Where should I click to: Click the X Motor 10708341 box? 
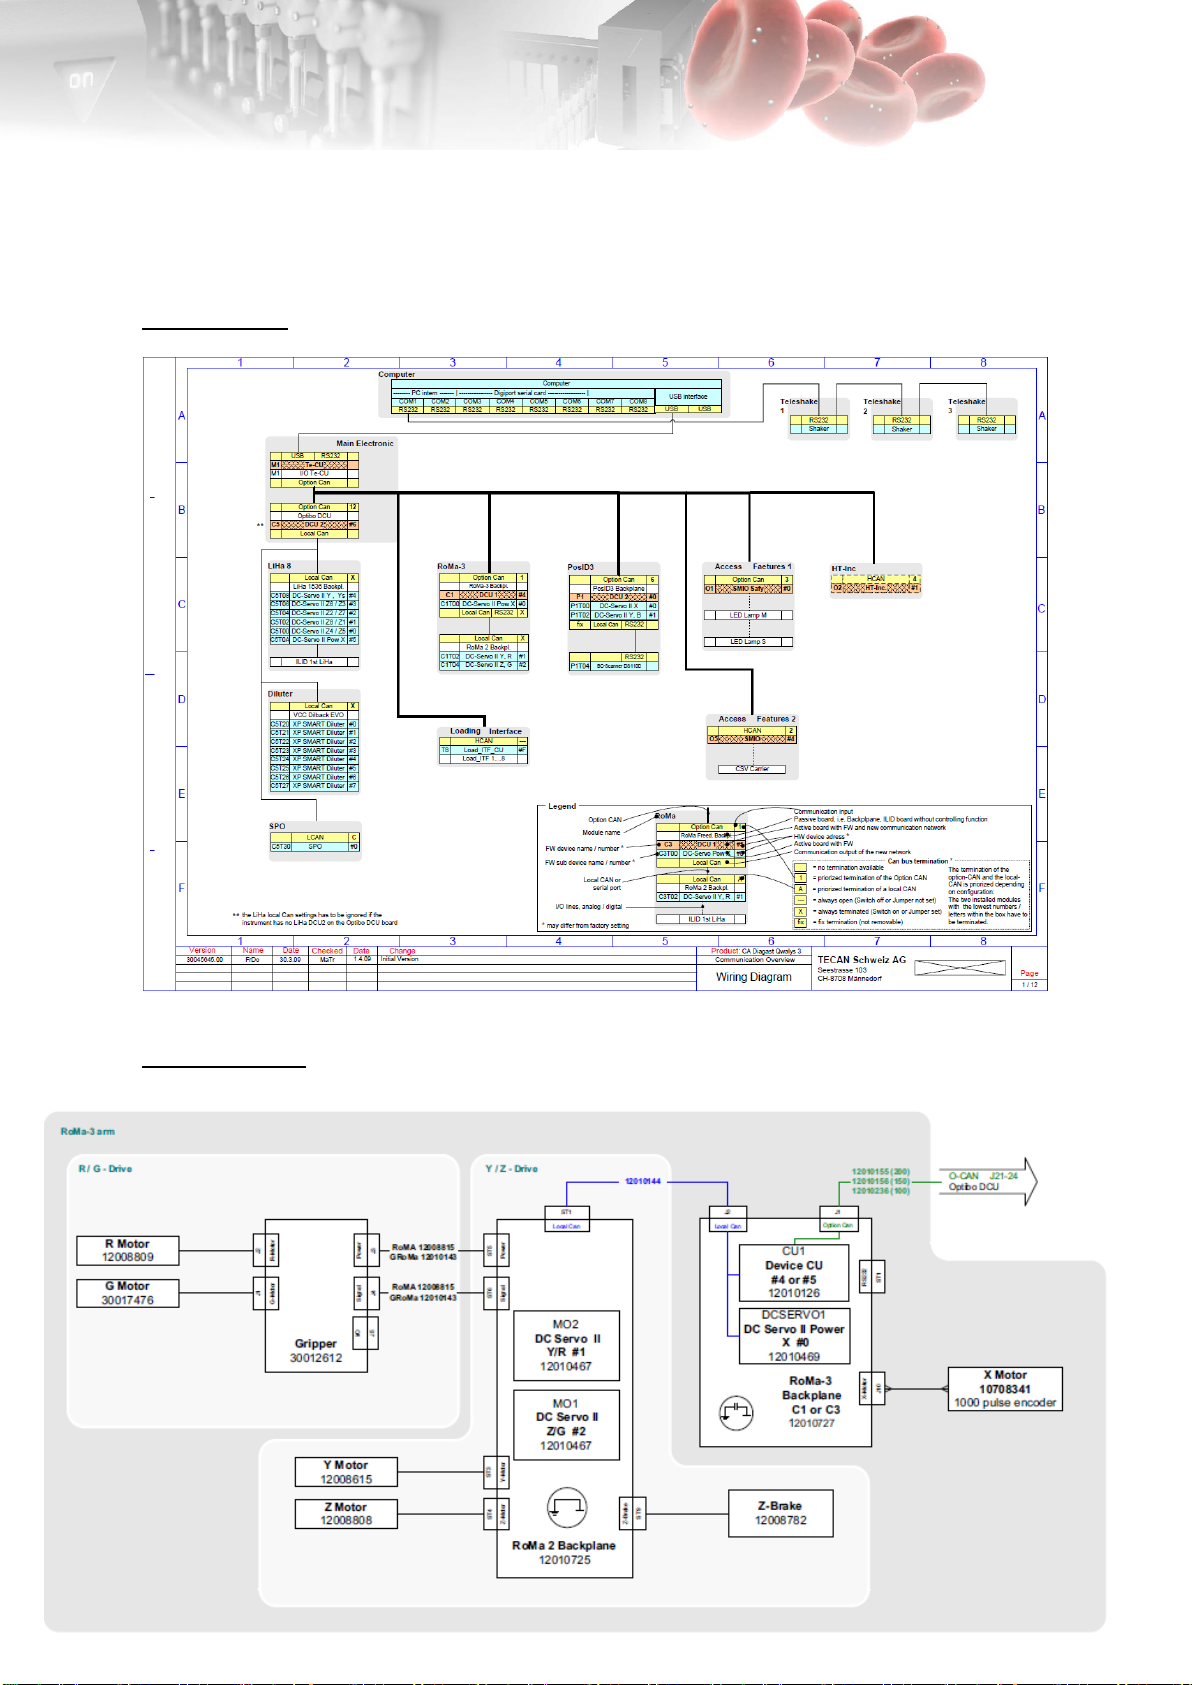click(x=1005, y=1389)
